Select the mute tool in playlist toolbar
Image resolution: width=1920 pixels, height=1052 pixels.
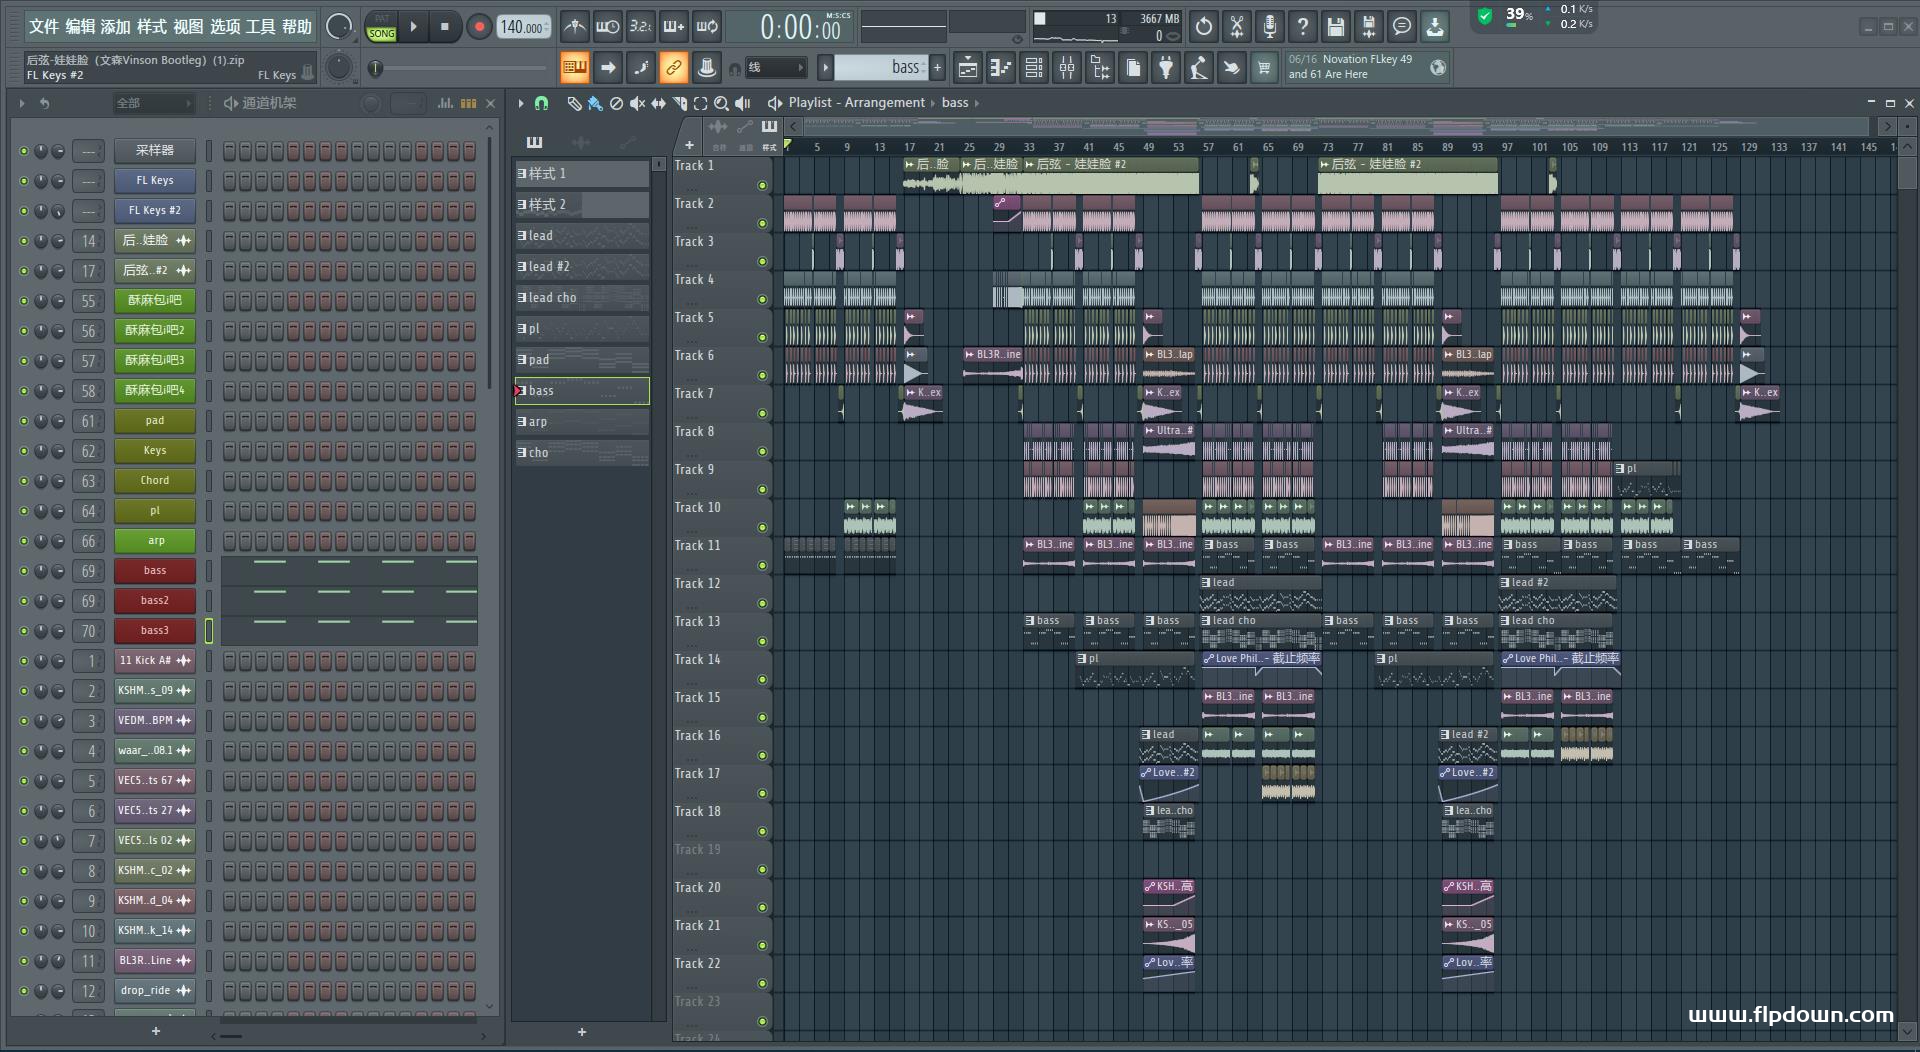(x=637, y=103)
